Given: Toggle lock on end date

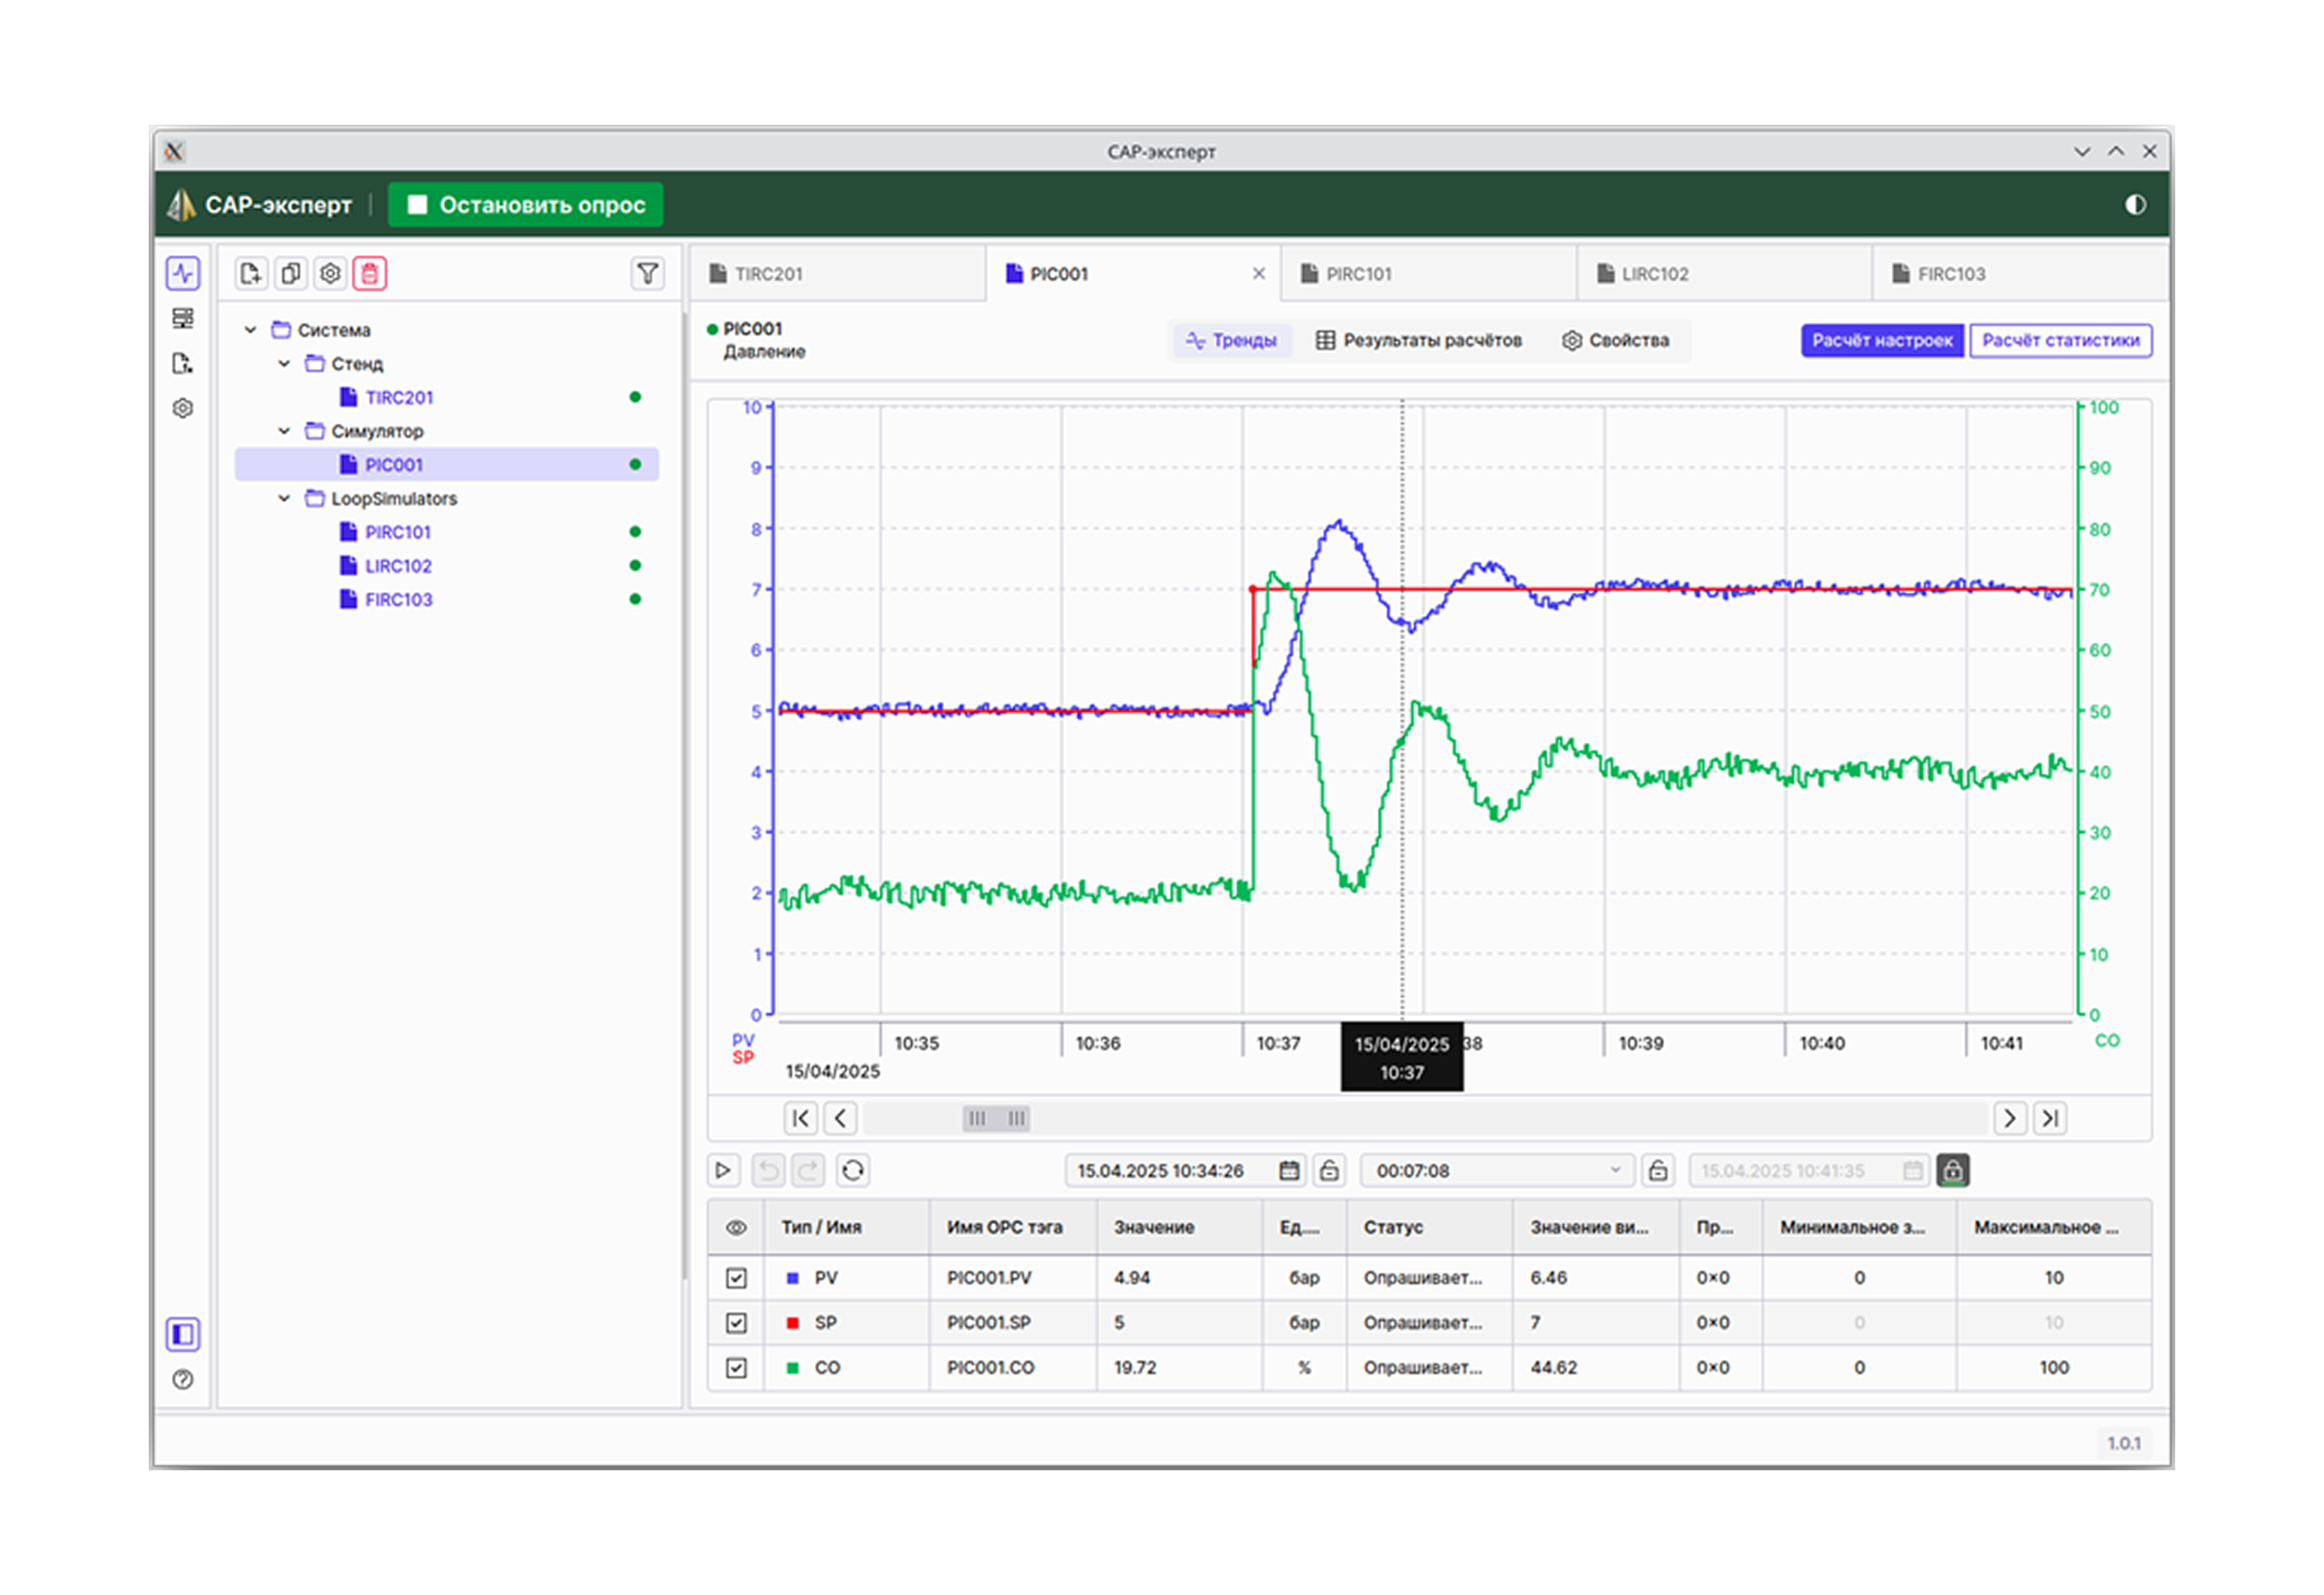Looking at the screenshot, I should coord(1953,1170).
